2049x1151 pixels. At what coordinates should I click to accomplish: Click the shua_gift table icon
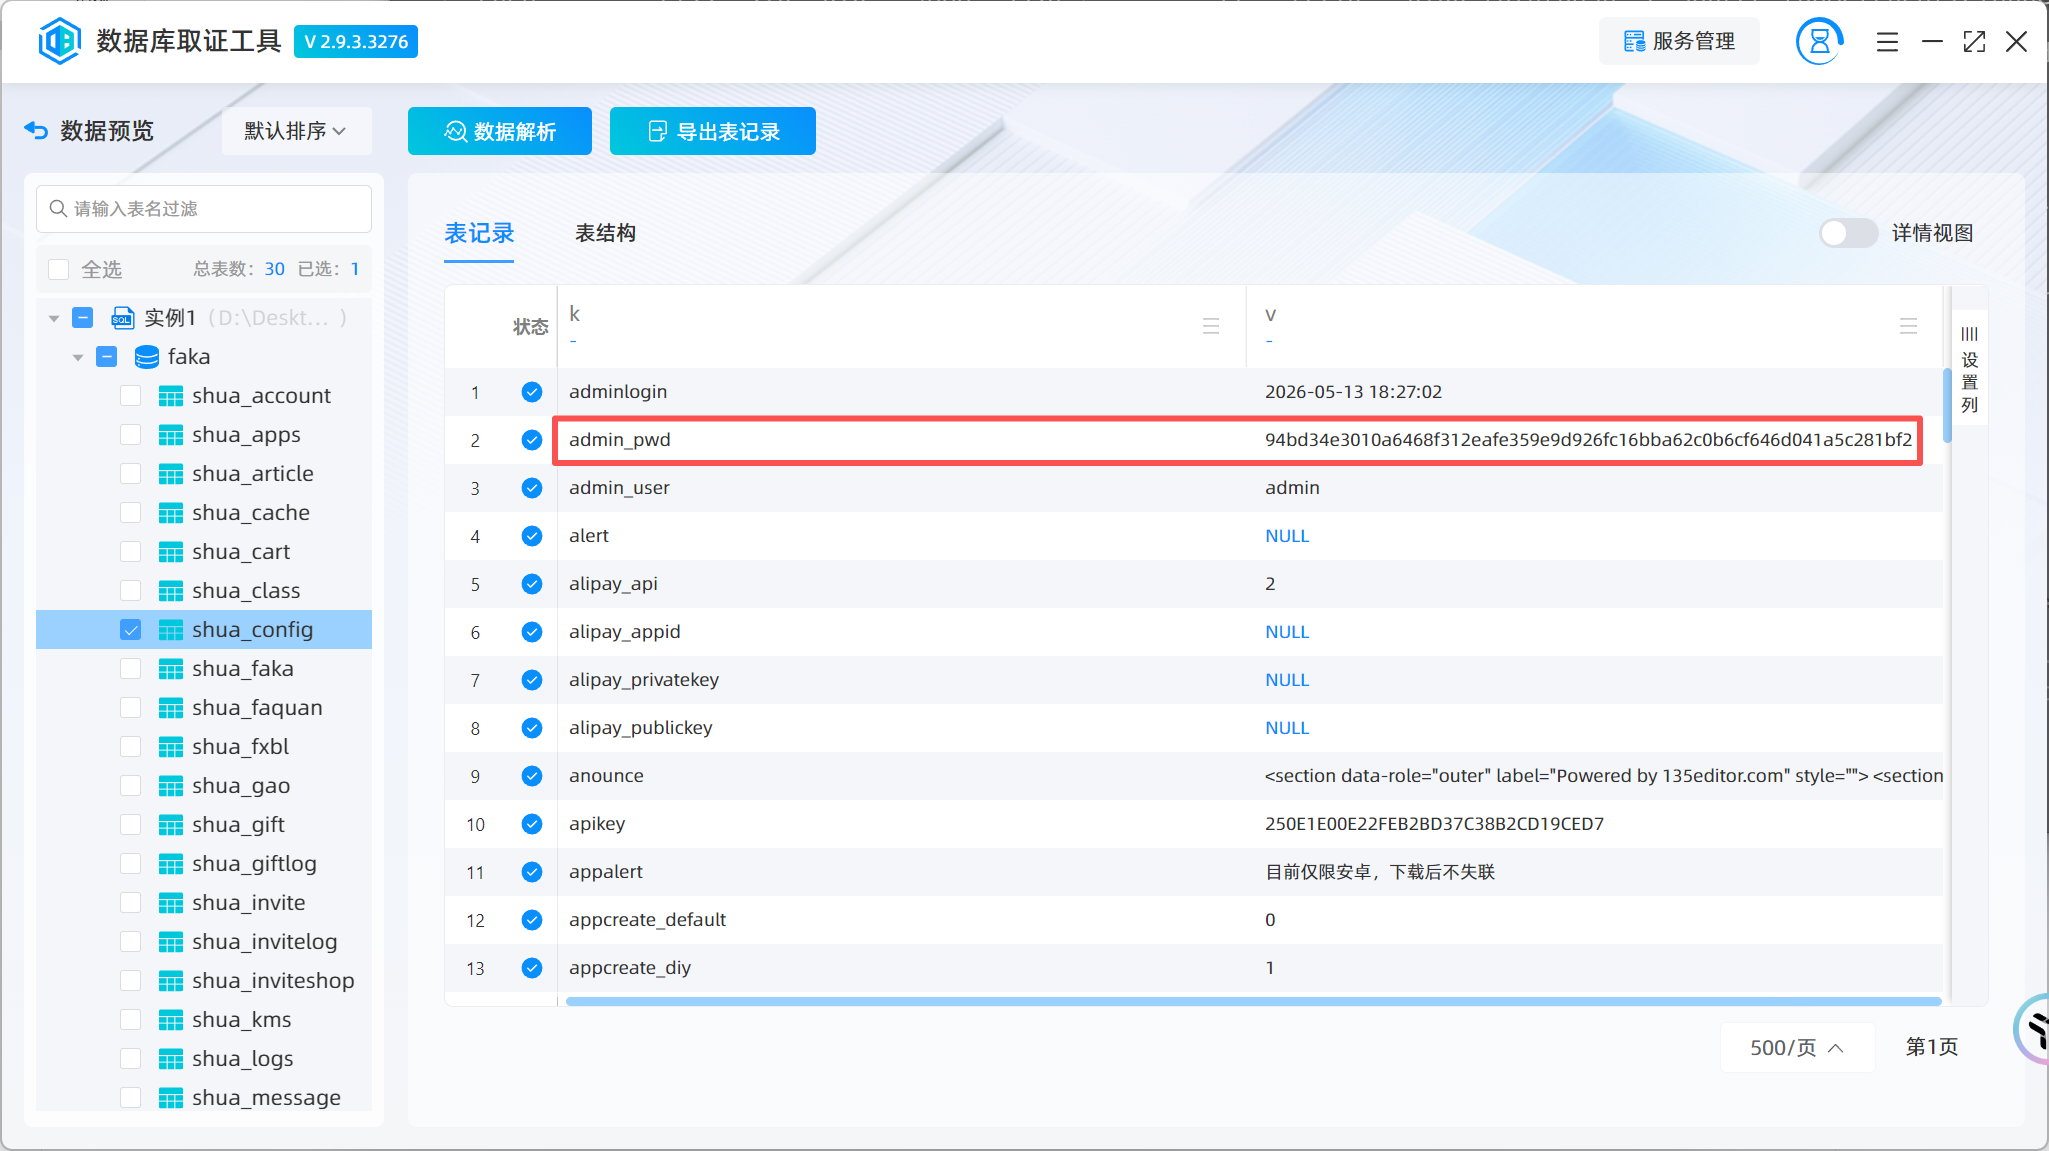[171, 825]
